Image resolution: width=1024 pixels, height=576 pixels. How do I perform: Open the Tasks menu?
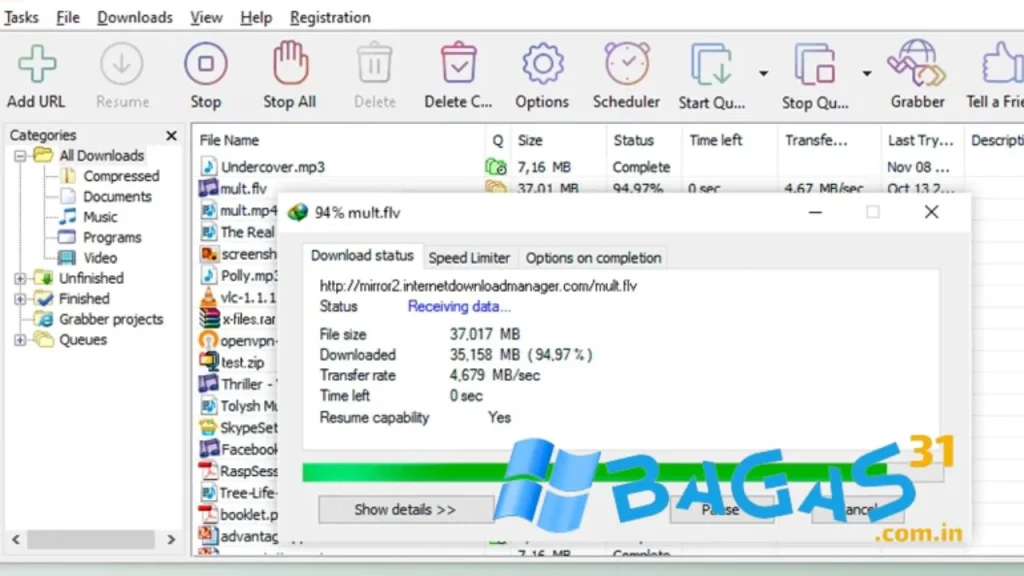22,17
